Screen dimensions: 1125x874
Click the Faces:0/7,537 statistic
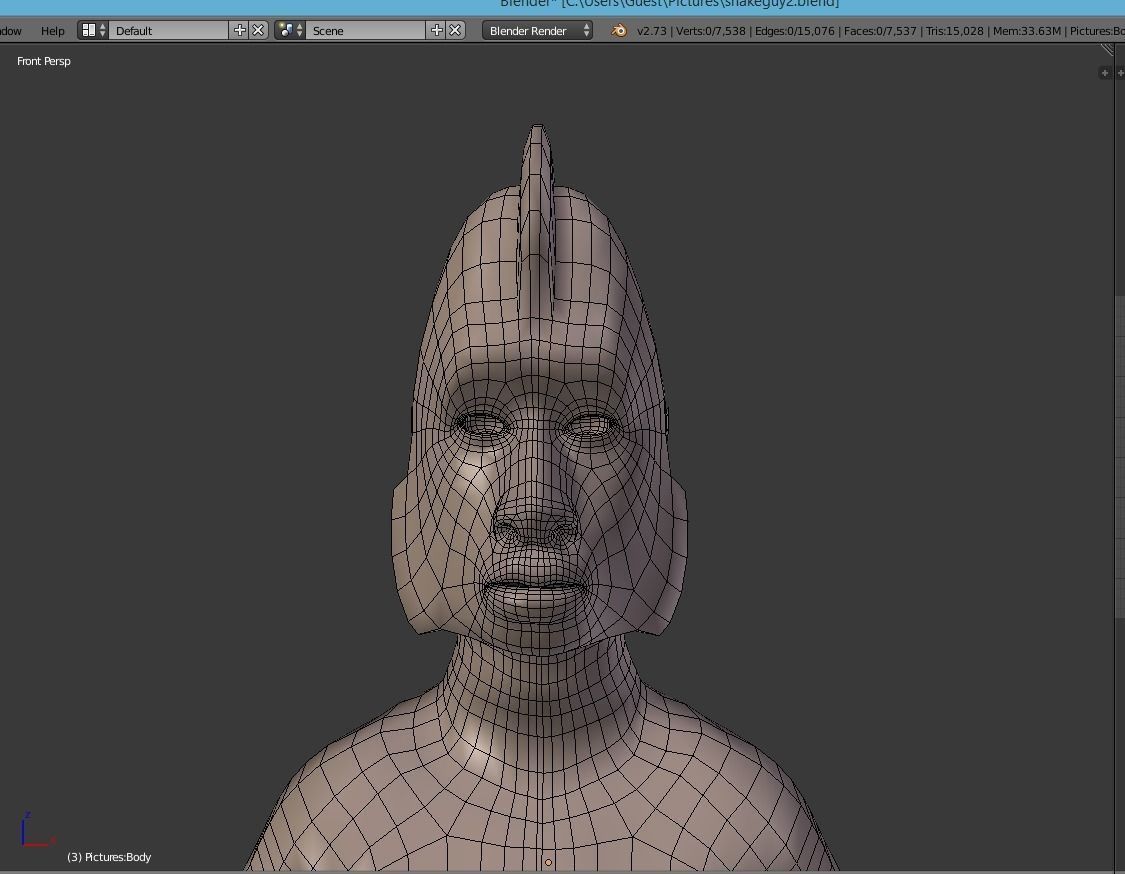click(880, 31)
